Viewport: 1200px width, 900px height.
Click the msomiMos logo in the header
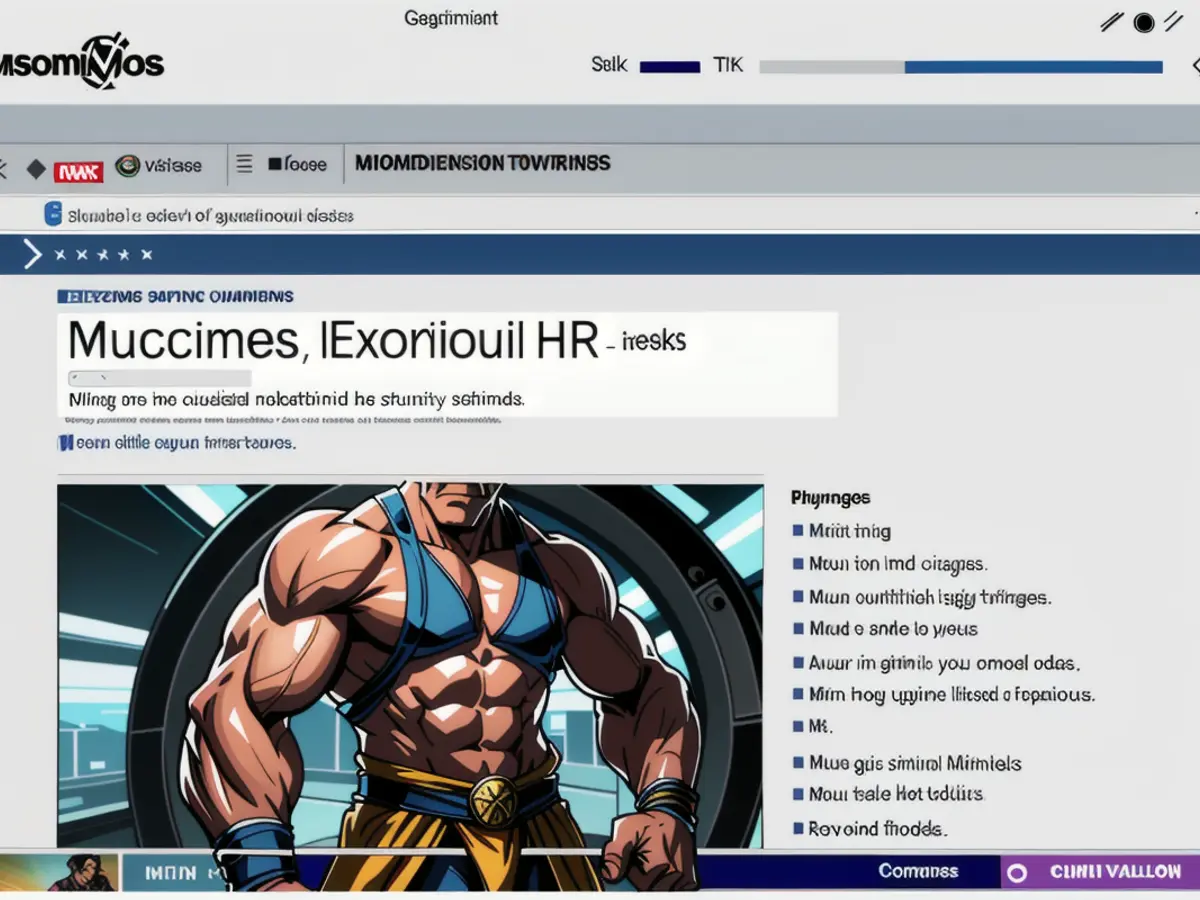coord(80,64)
